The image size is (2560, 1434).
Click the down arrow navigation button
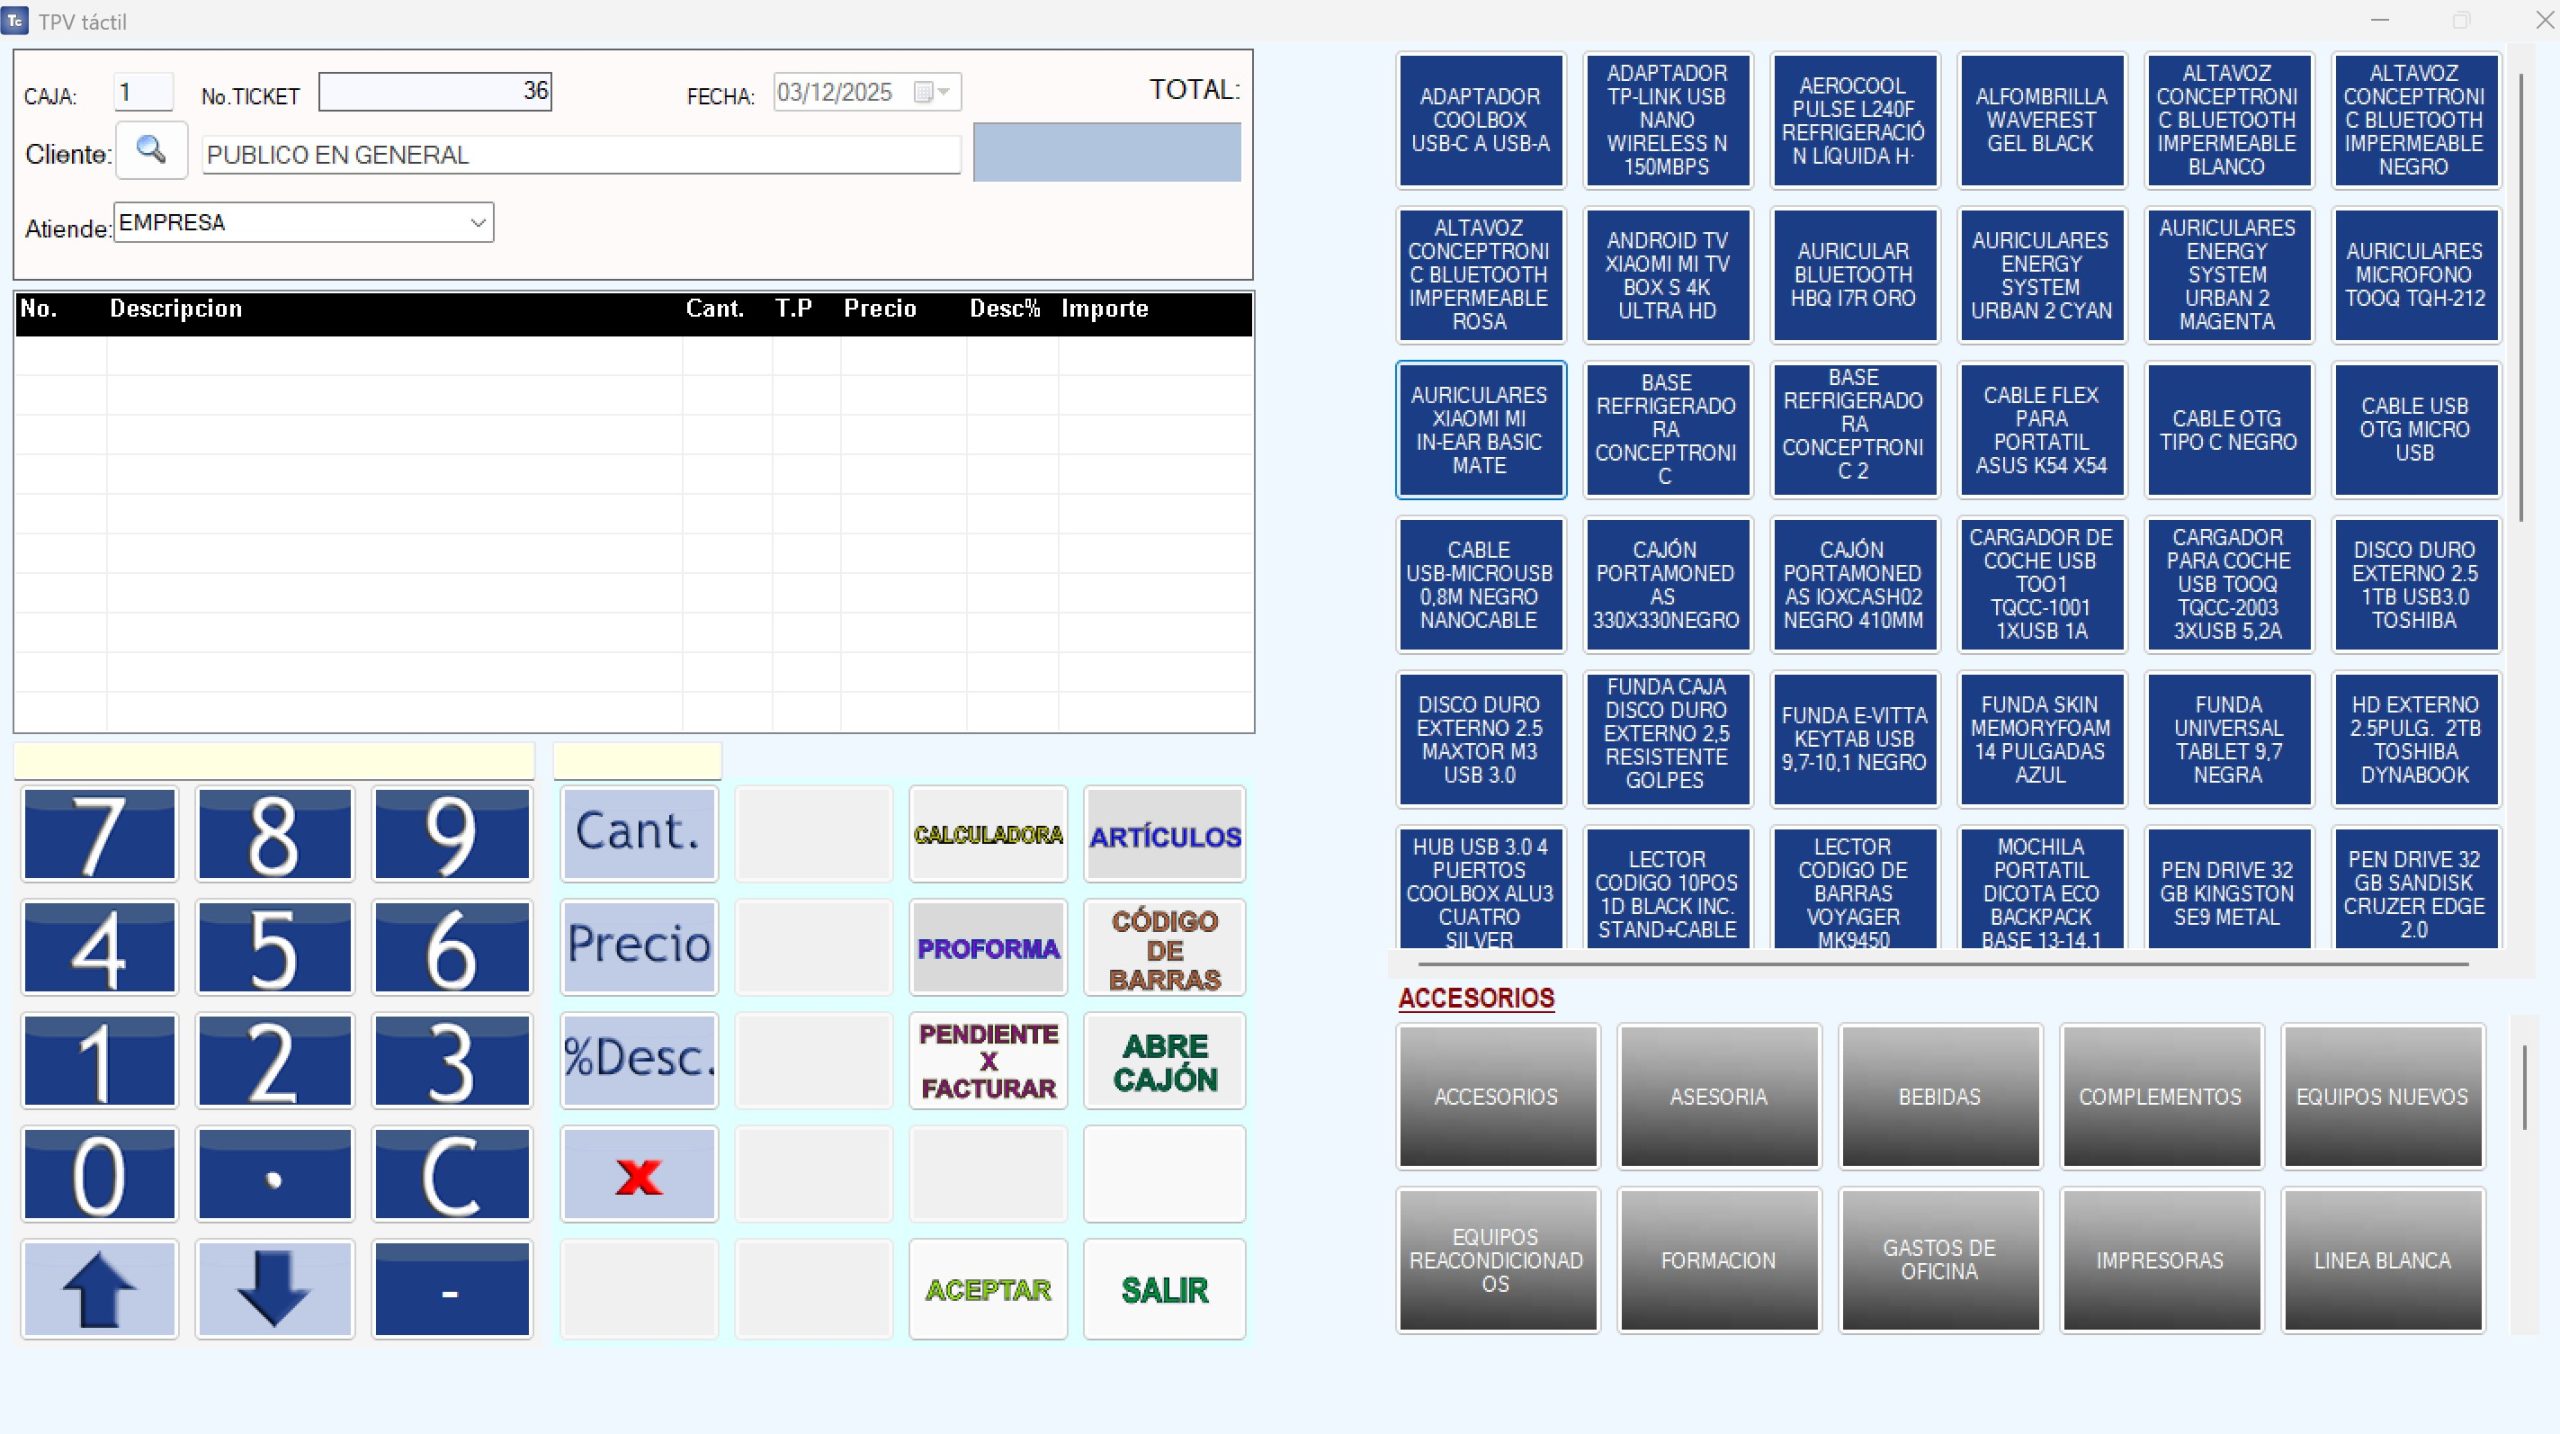point(275,1289)
